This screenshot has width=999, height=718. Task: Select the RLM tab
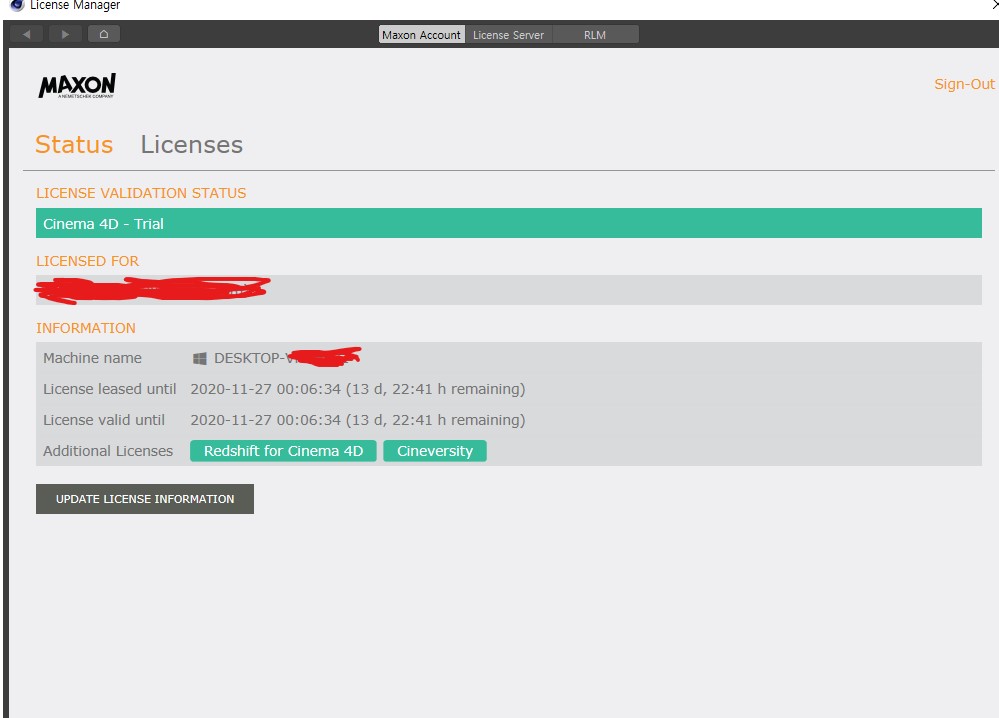click(x=595, y=35)
